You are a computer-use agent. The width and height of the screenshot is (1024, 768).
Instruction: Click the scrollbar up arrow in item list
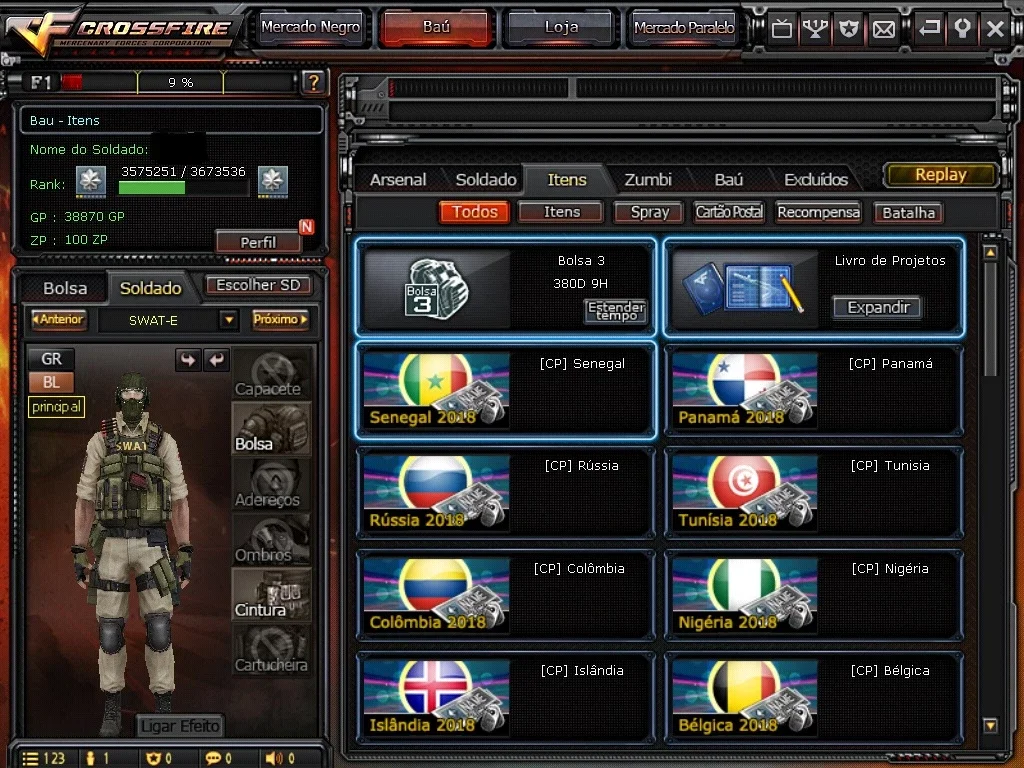pyautogui.click(x=990, y=252)
